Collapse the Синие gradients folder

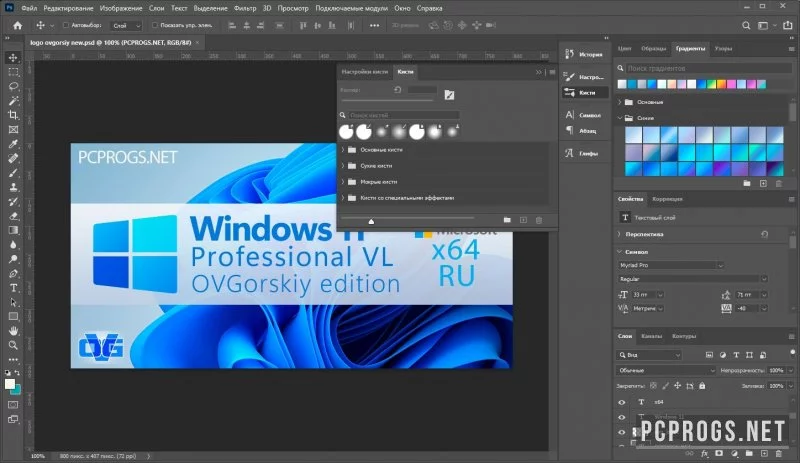coord(620,118)
